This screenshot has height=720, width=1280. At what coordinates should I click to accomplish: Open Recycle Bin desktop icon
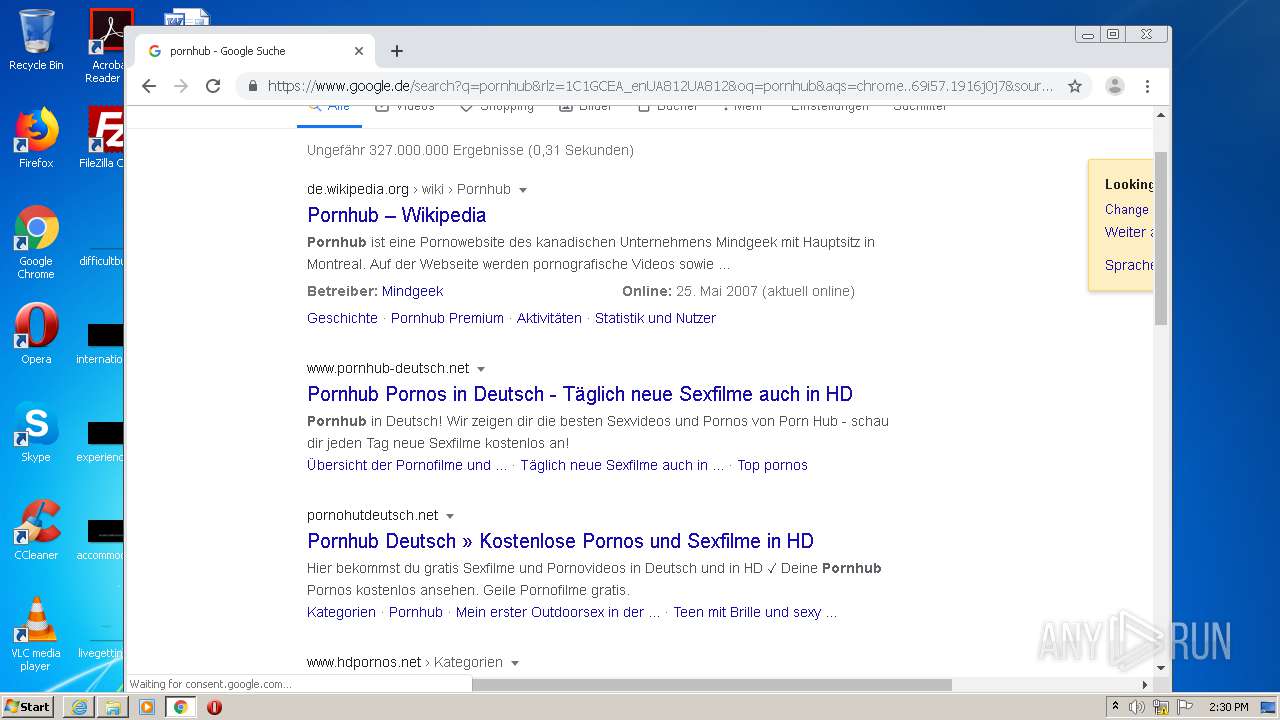coord(36,40)
